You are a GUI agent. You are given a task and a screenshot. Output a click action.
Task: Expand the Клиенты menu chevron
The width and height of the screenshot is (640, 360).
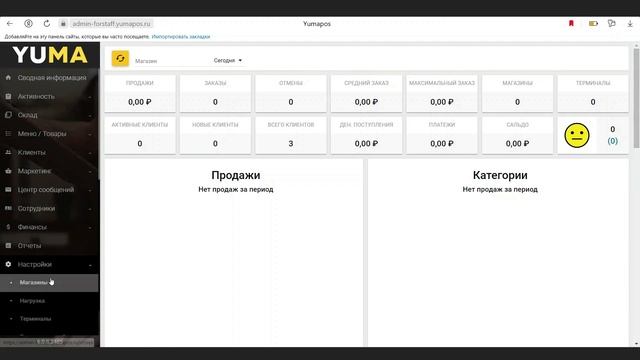(90, 153)
